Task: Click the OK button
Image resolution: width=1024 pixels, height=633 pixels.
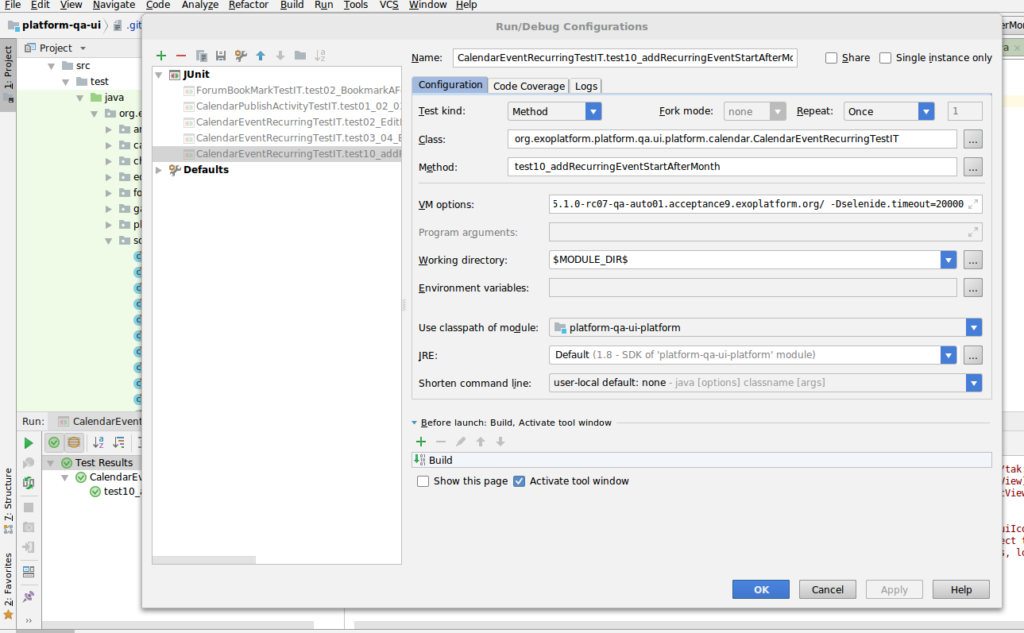Action: [x=761, y=589]
